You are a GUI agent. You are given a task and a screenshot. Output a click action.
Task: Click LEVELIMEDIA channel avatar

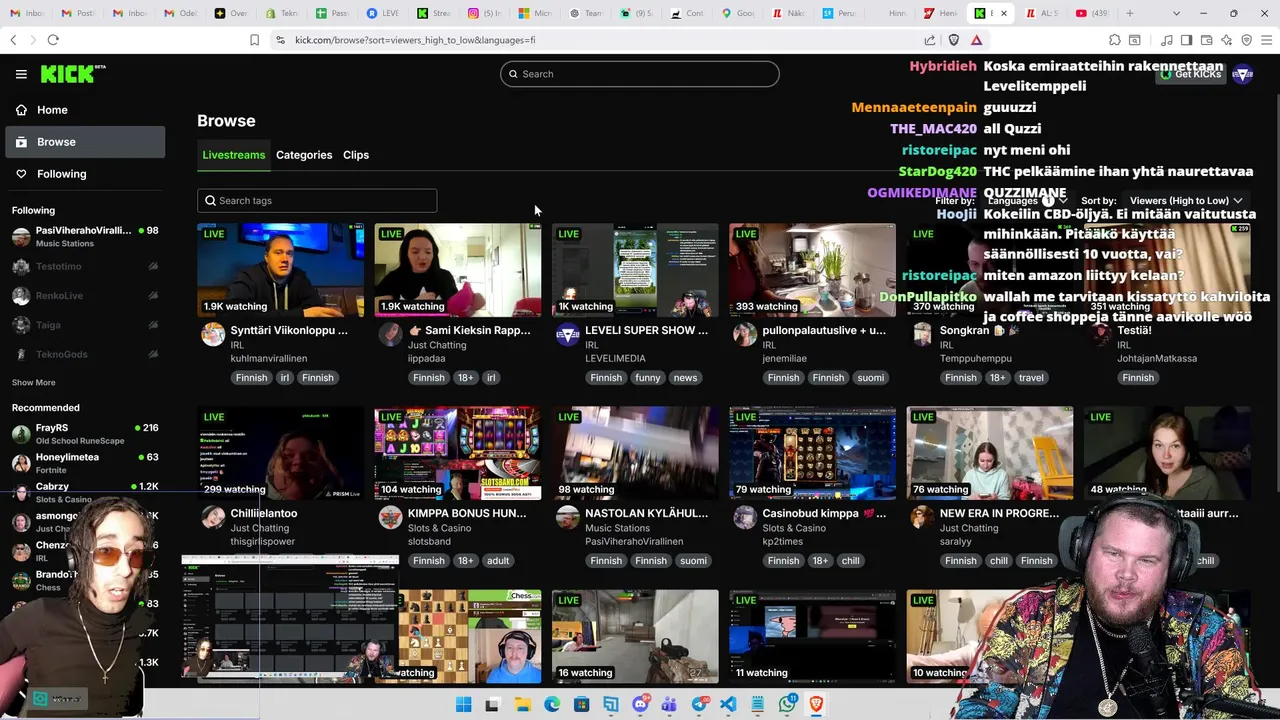pyautogui.click(x=567, y=334)
